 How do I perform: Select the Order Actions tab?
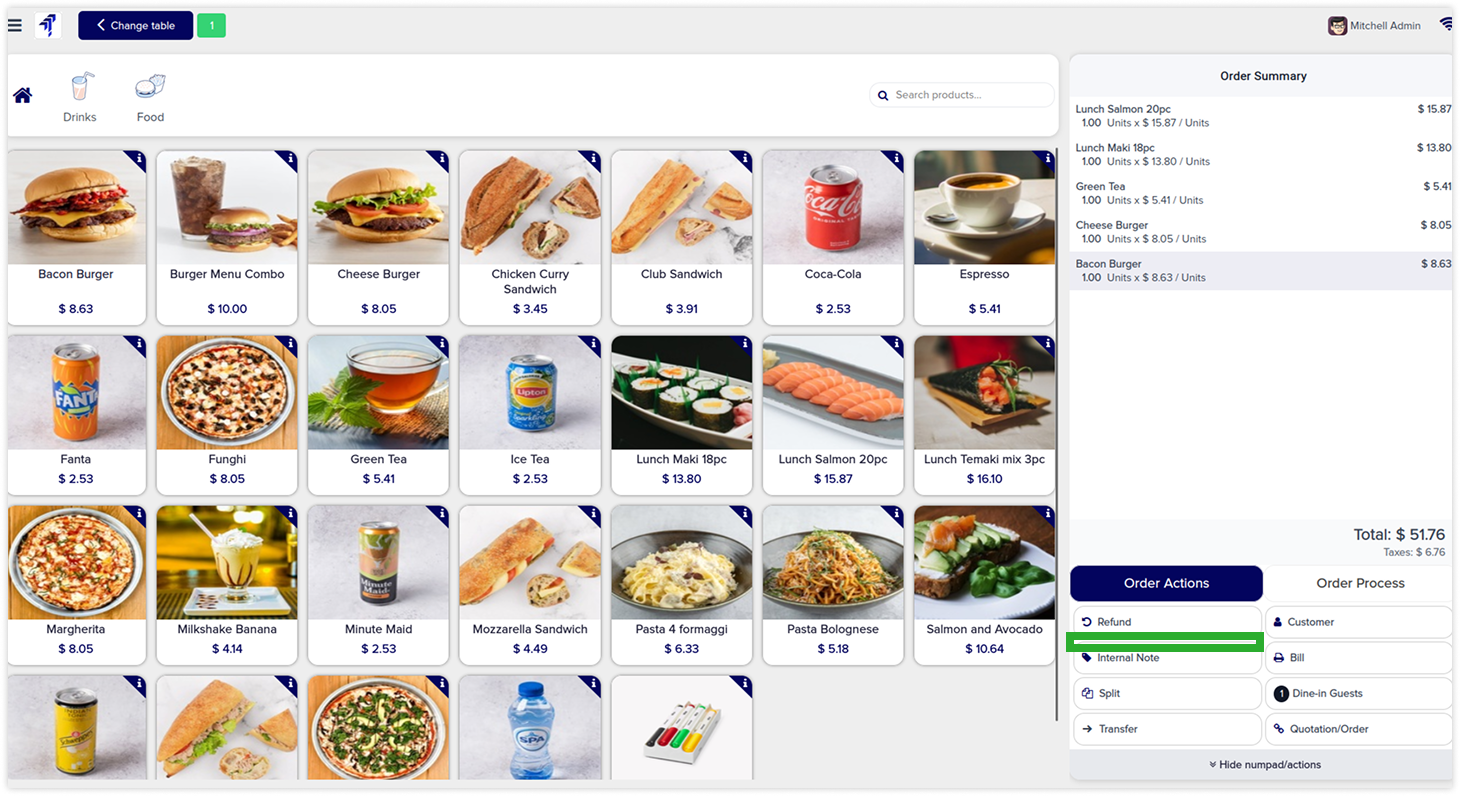(x=1166, y=583)
